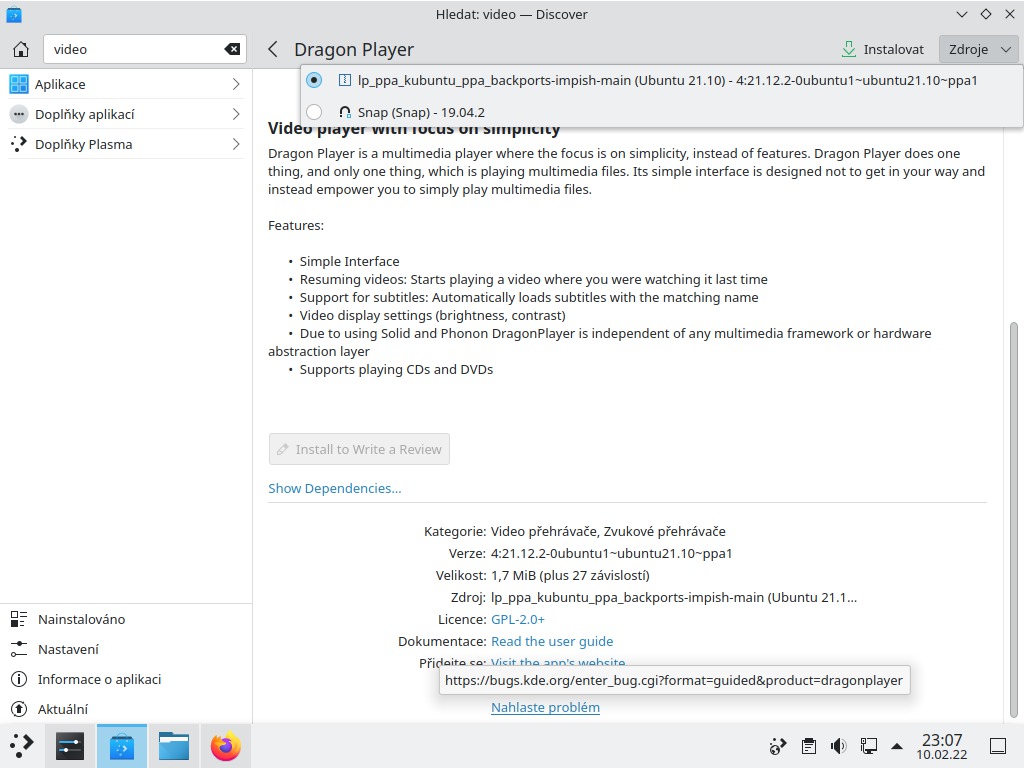Click the description vertical scrollbar

[x=1014, y=519]
